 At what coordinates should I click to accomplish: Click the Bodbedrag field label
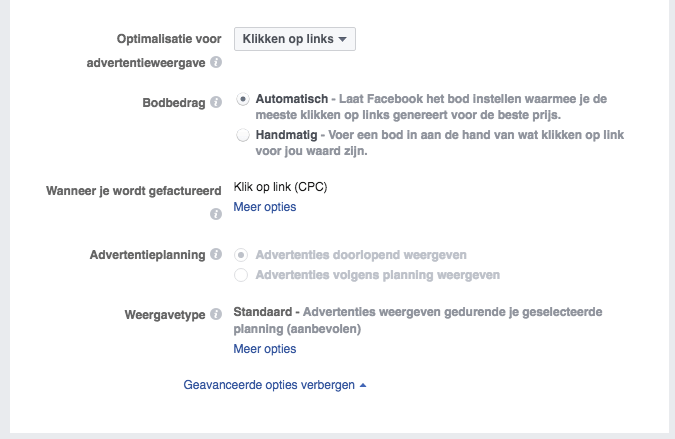point(175,102)
